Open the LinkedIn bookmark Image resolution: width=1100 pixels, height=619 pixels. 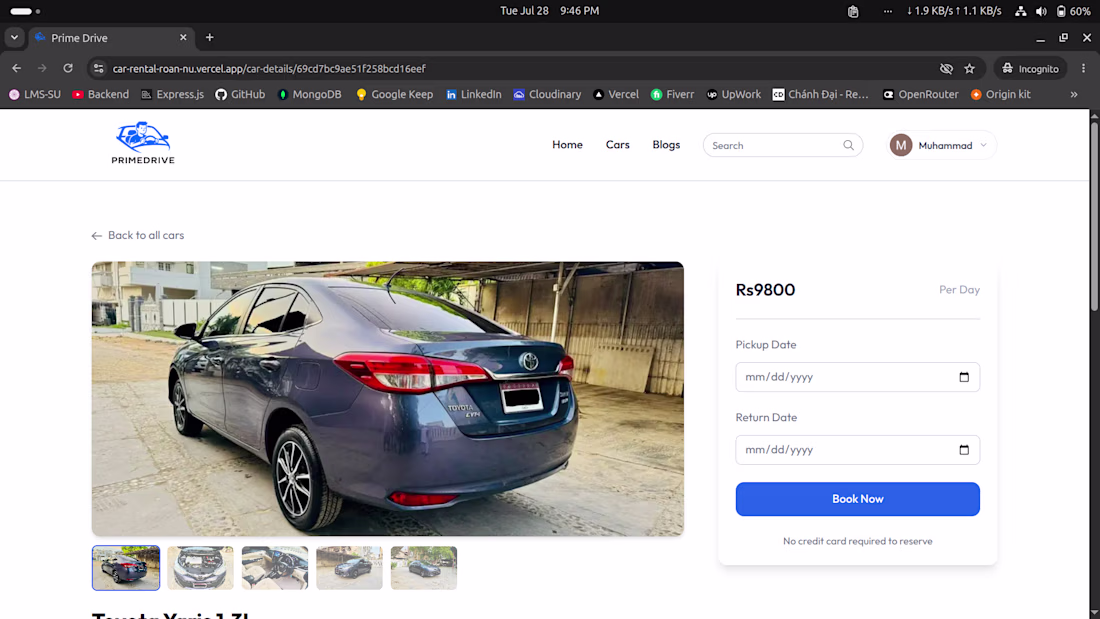click(474, 94)
